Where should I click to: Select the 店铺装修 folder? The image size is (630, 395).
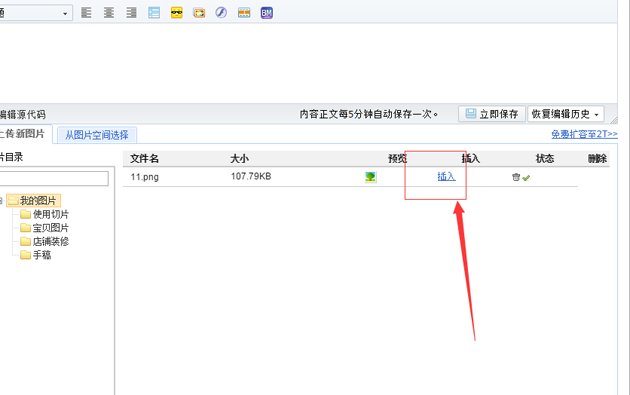[x=45, y=242]
